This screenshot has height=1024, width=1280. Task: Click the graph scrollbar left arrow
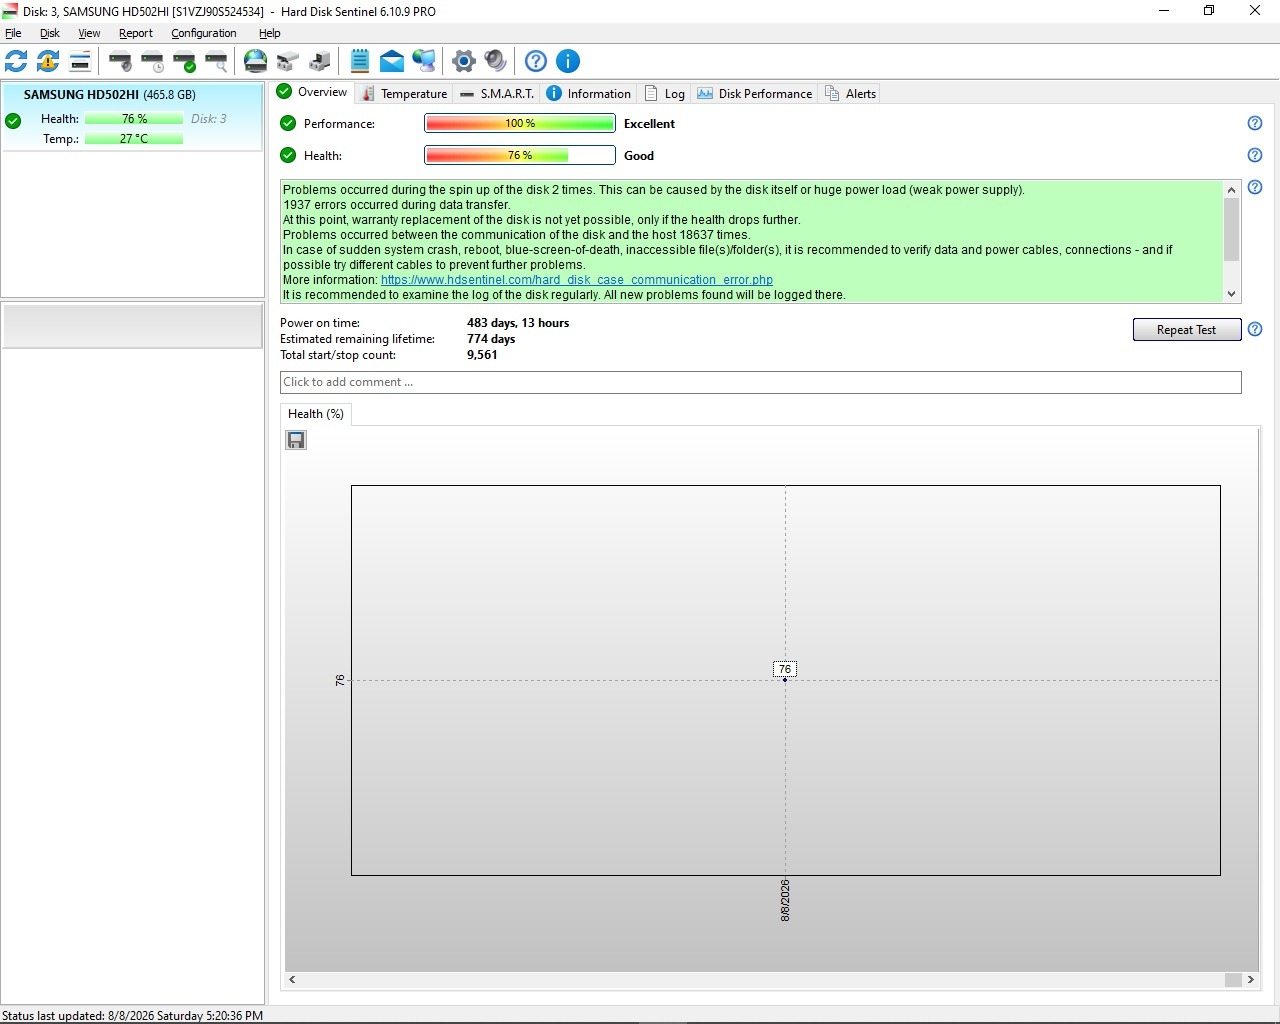pyautogui.click(x=292, y=980)
